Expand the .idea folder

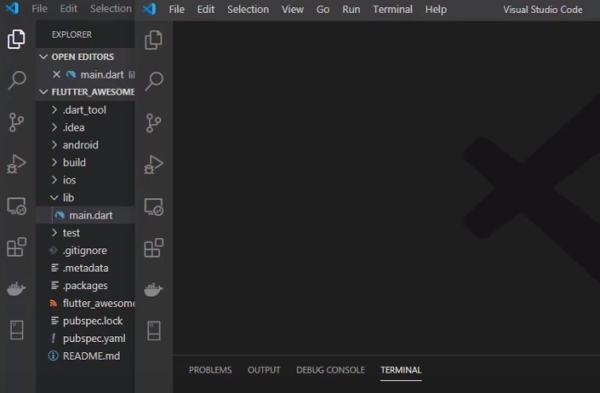pos(54,127)
